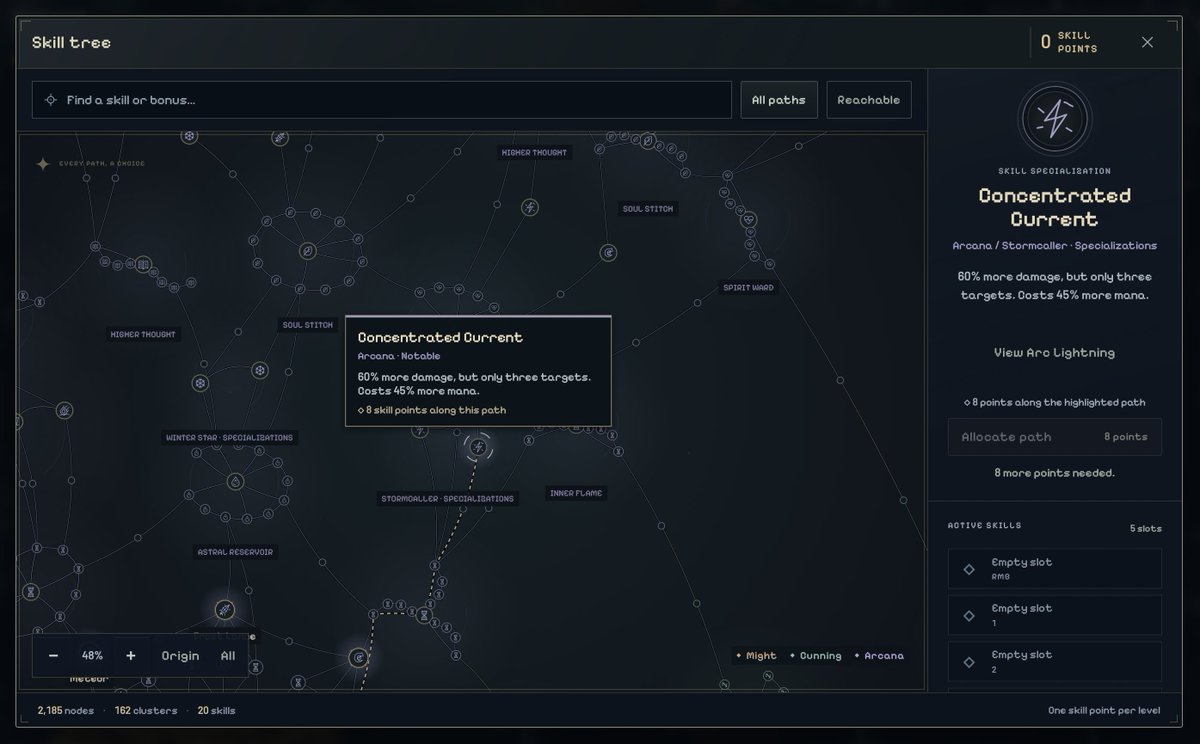The height and width of the screenshot is (744, 1200).
Task: Click the 8 more points needed message
Action: pyautogui.click(x=1054, y=473)
